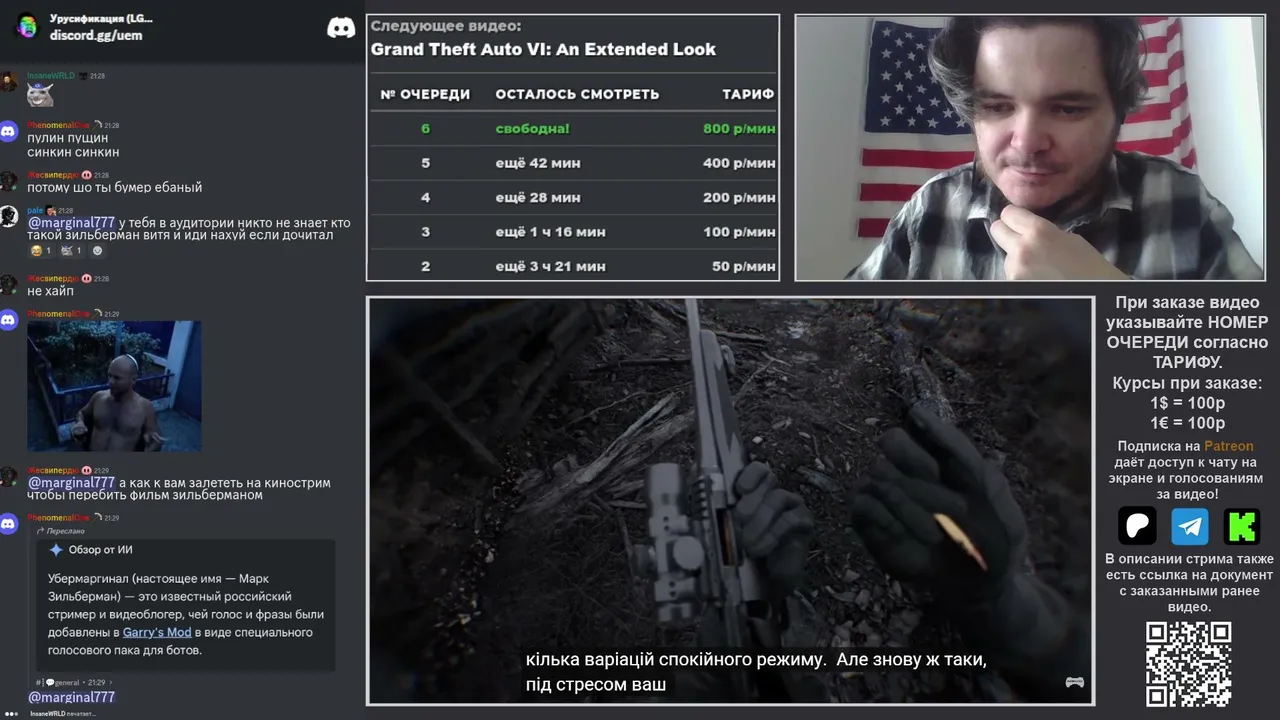
Task: Click the "1$ = 100р" exchange rate line
Action: tap(1188, 403)
